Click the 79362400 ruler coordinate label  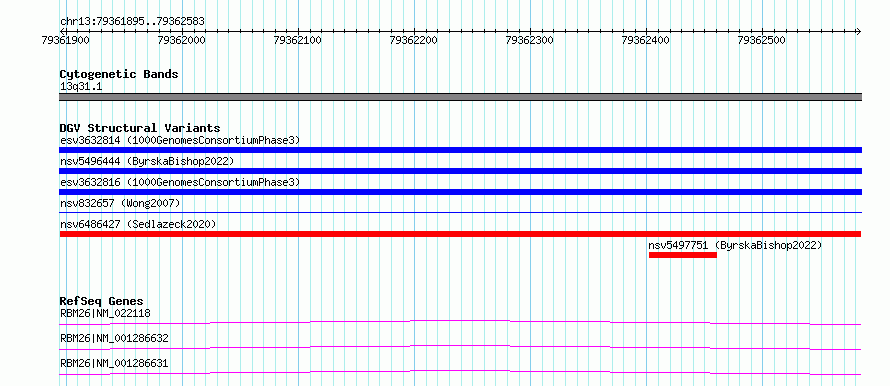click(x=645, y=40)
